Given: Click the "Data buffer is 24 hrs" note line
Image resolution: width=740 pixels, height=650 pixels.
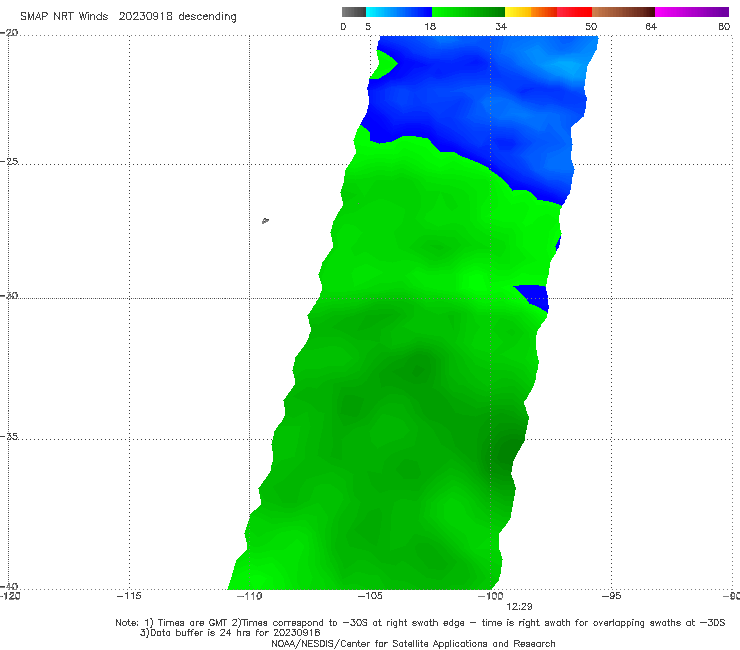Looking at the screenshot, I should click(x=230, y=633).
